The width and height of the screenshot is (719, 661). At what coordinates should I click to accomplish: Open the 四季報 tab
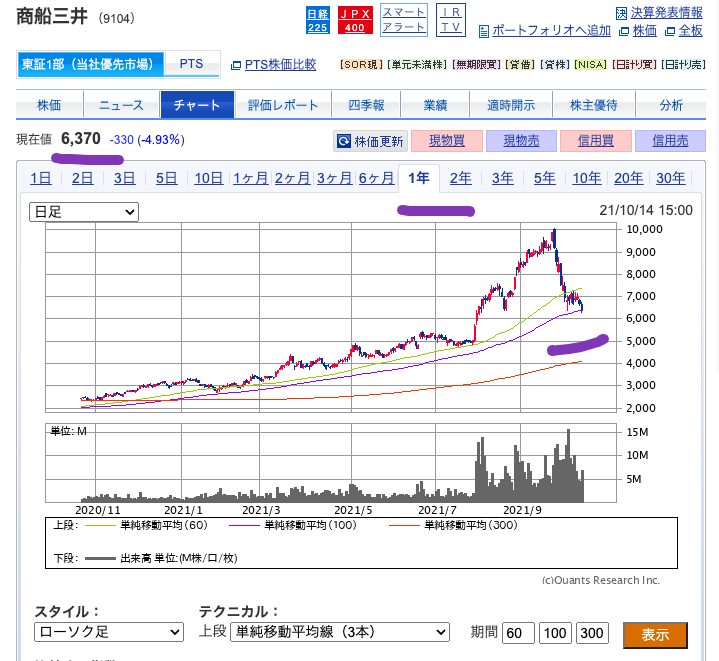[x=366, y=105]
